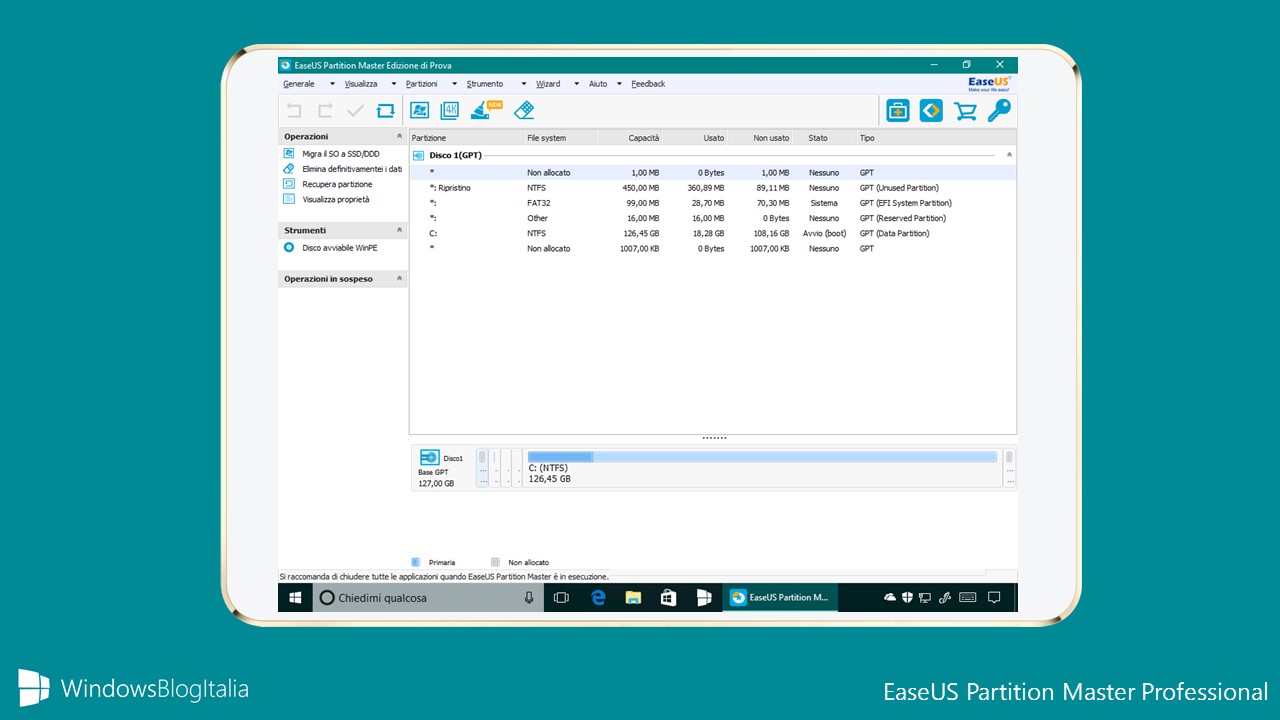This screenshot has height=720, width=1280.
Task: Click the Cortana search box
Action: tap(429, 598)
